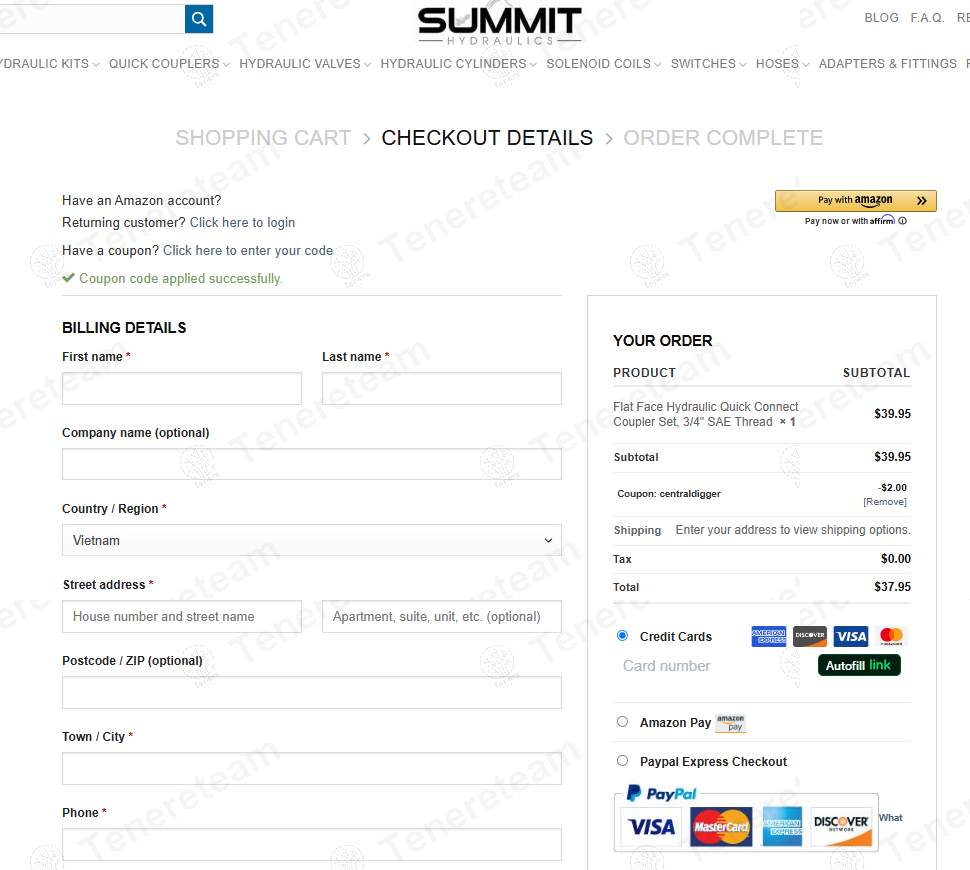Select the Credit Cards payment option

click(623, 636)
